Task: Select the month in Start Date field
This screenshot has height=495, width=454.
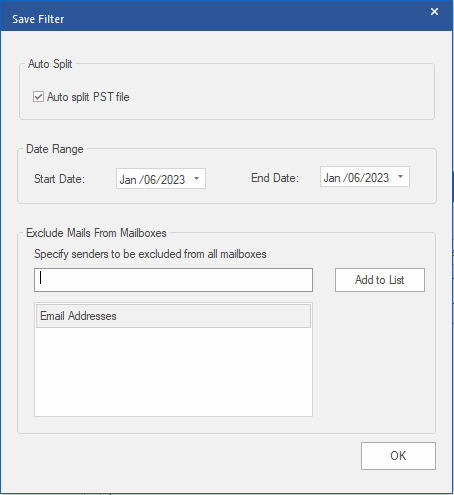Action: pos(128,180)
